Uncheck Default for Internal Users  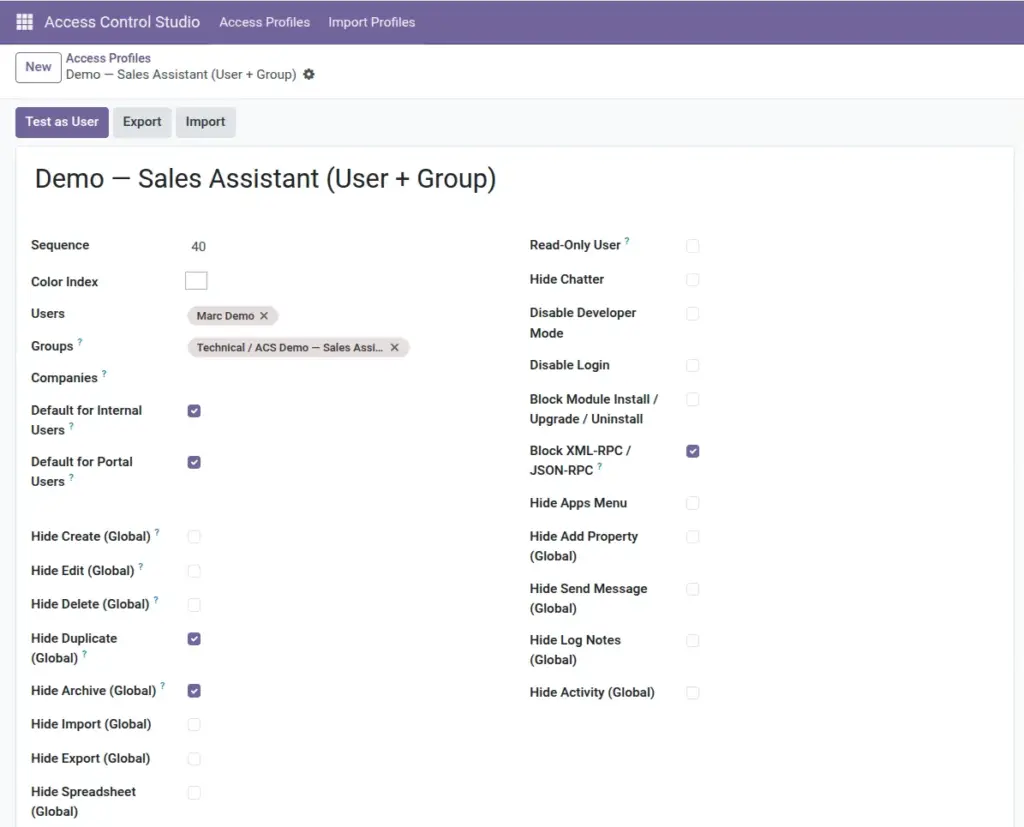[x=194, y=411]
